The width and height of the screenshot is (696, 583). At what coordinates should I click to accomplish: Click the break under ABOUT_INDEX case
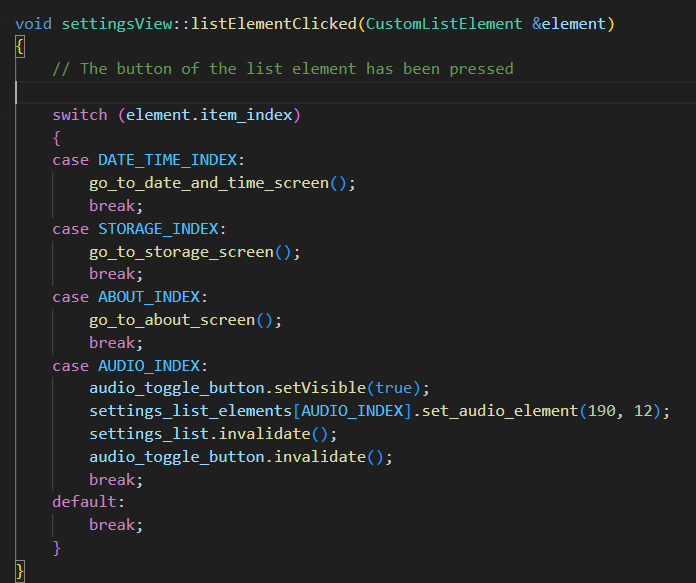pos(112,343)
